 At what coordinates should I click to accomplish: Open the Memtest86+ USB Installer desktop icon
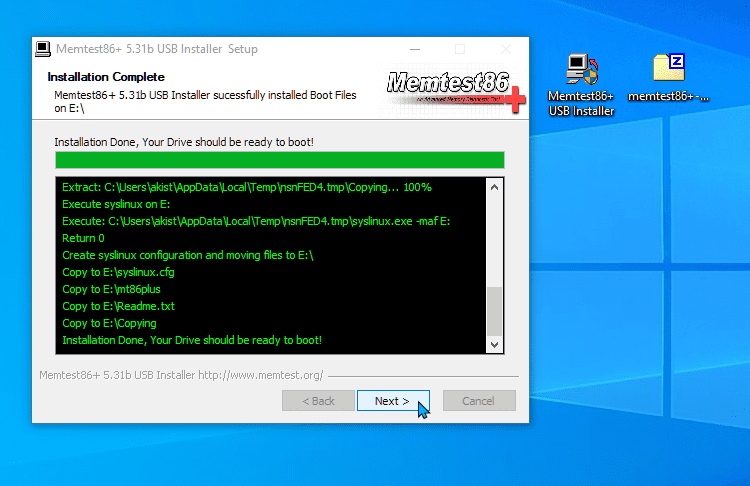pyautogui.click(x=581, y=85)
